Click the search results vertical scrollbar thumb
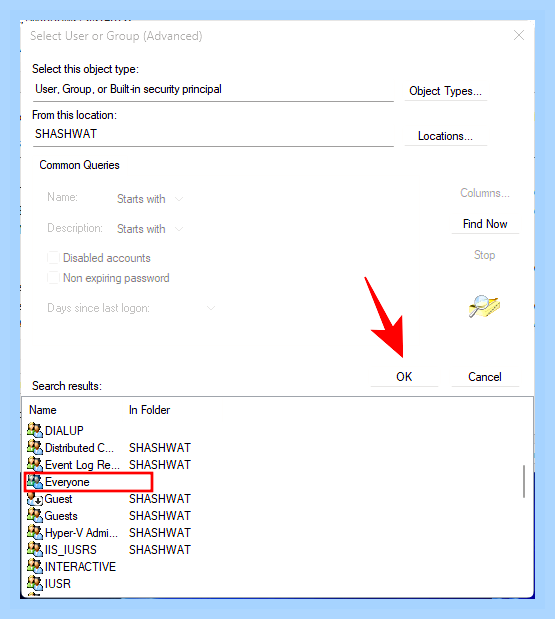The image size is (555, 619). [x=524, y=481]
